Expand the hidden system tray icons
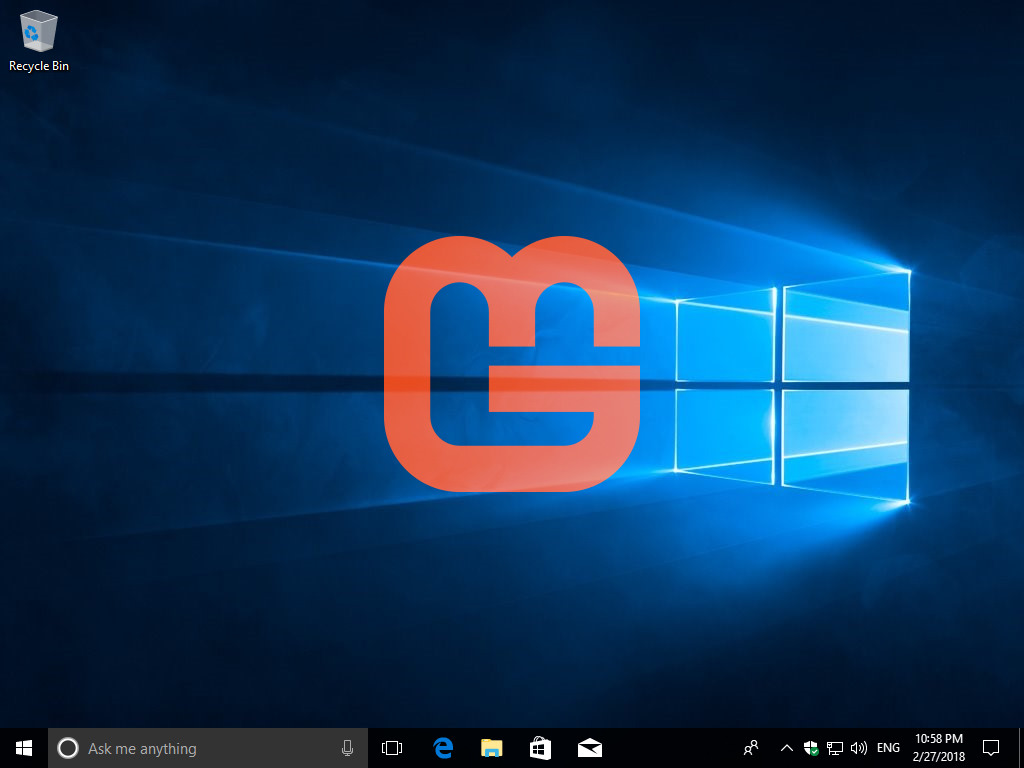This screenshot has width=1024, height=768. pyautogui.click(x=786, y=747)
